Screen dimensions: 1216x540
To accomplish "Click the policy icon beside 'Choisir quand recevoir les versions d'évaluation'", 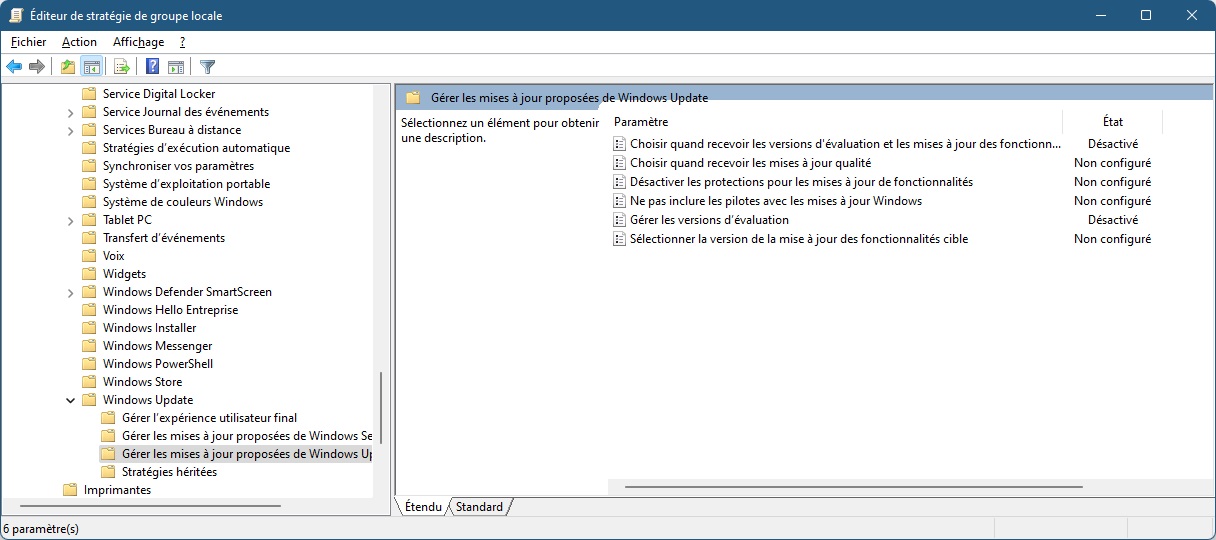I will pos(619,144).
